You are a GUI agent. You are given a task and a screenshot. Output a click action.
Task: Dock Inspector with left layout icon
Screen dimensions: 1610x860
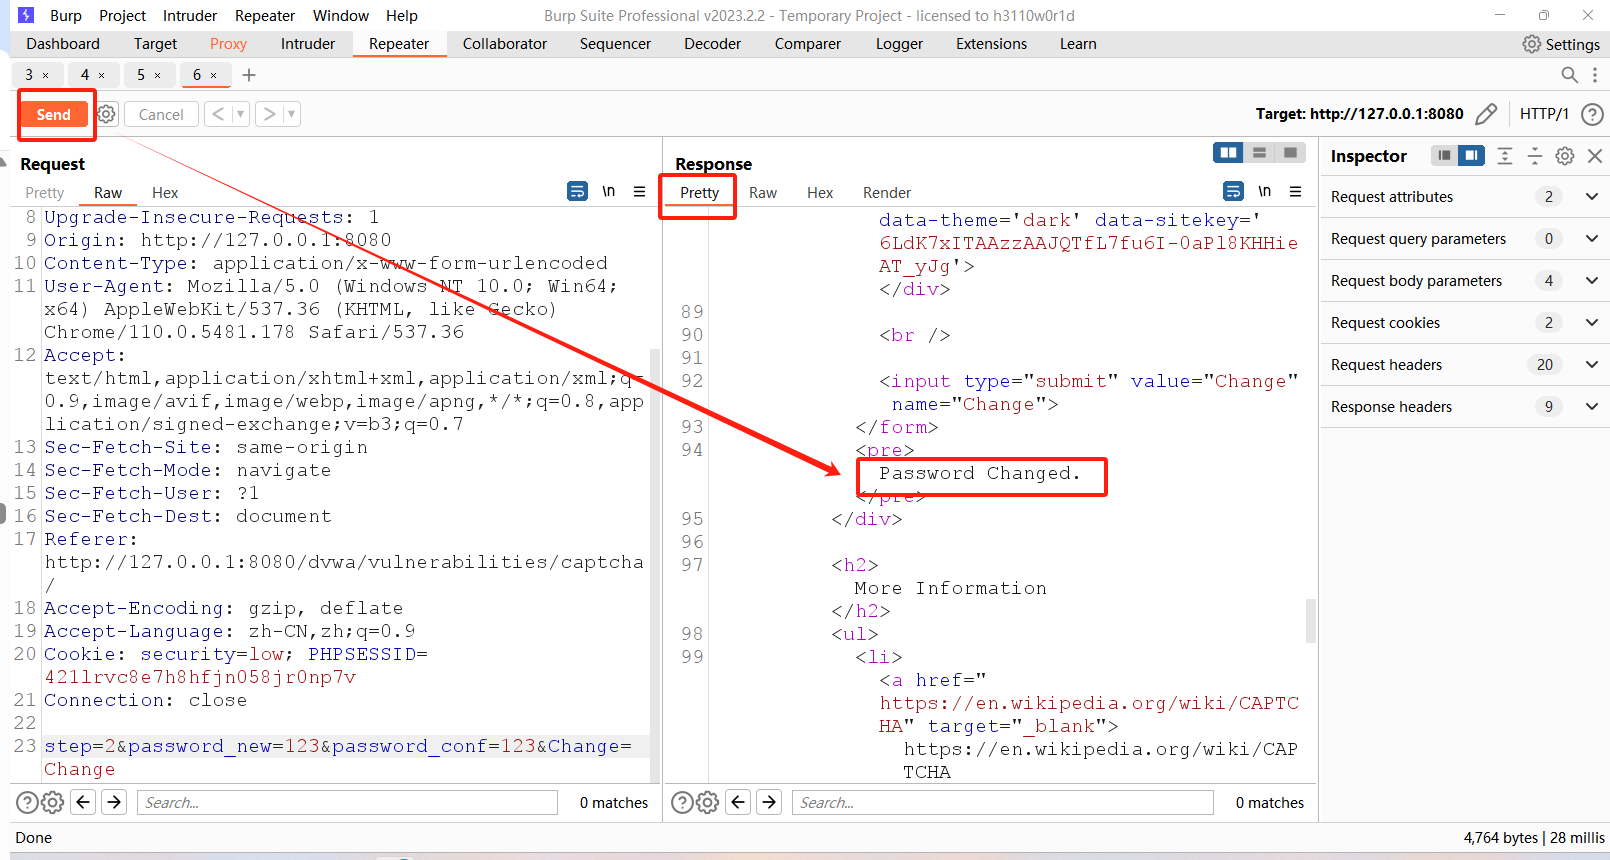1444,155
